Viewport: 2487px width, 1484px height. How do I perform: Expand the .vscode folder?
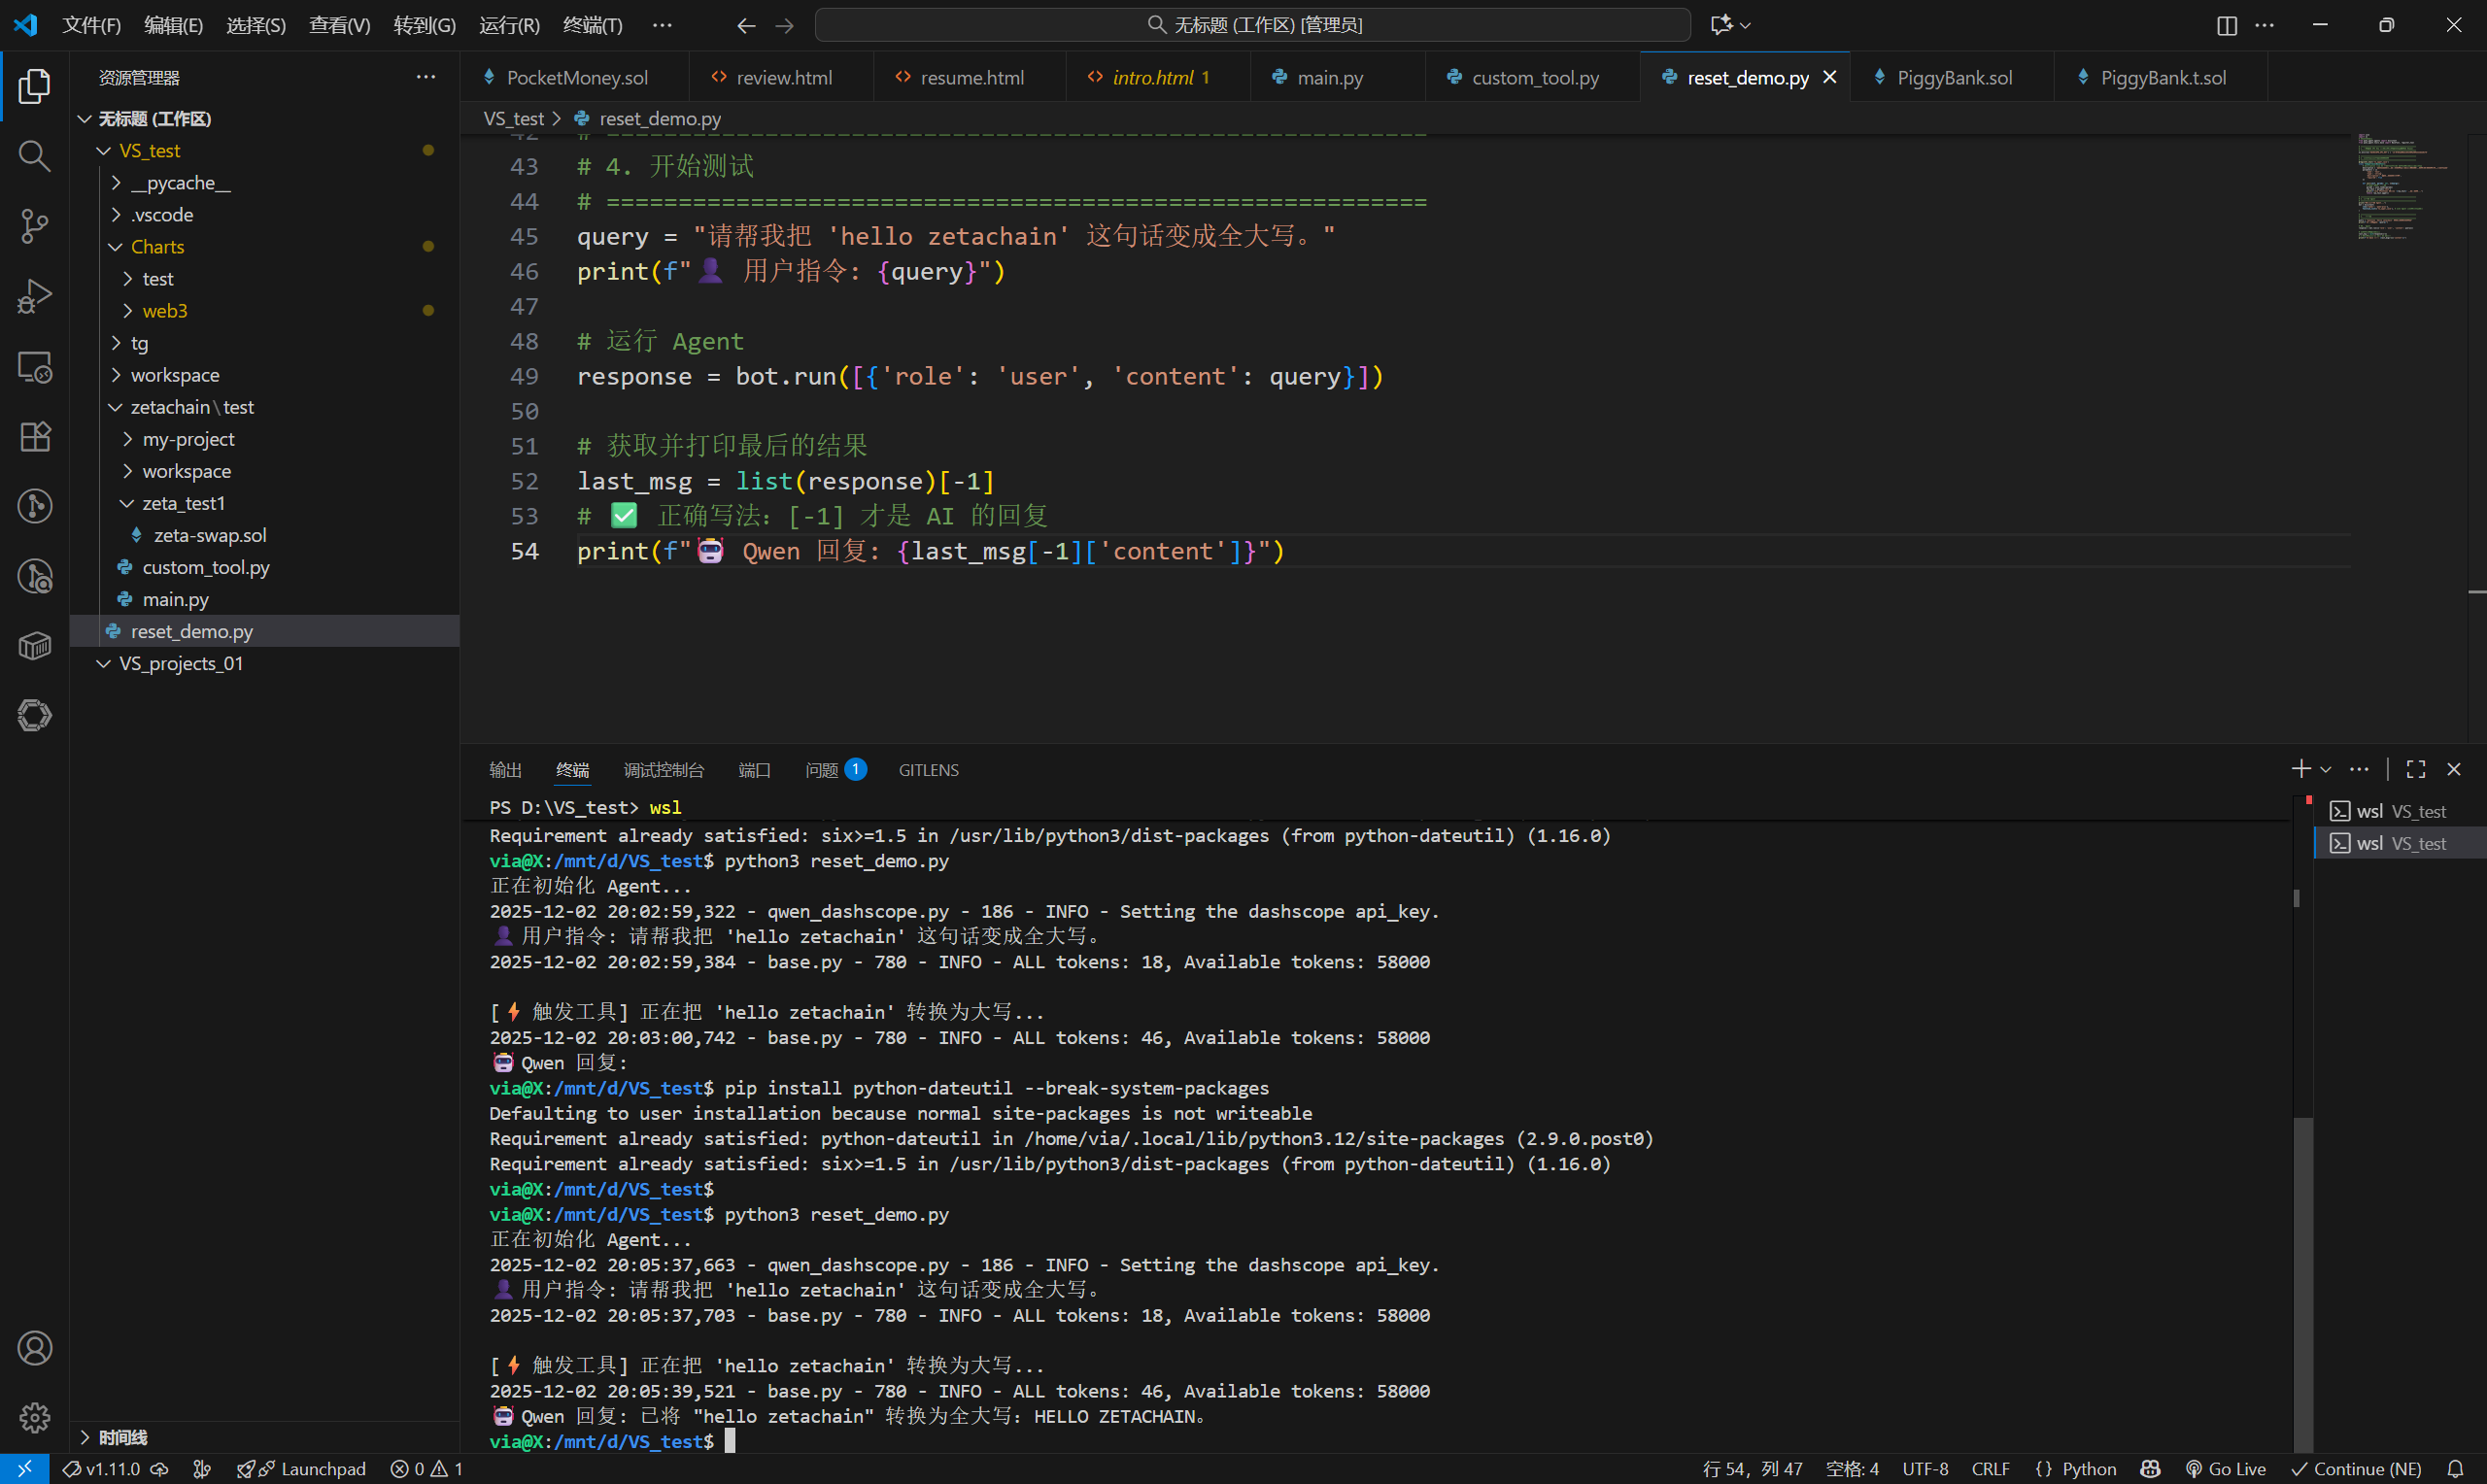265,214
